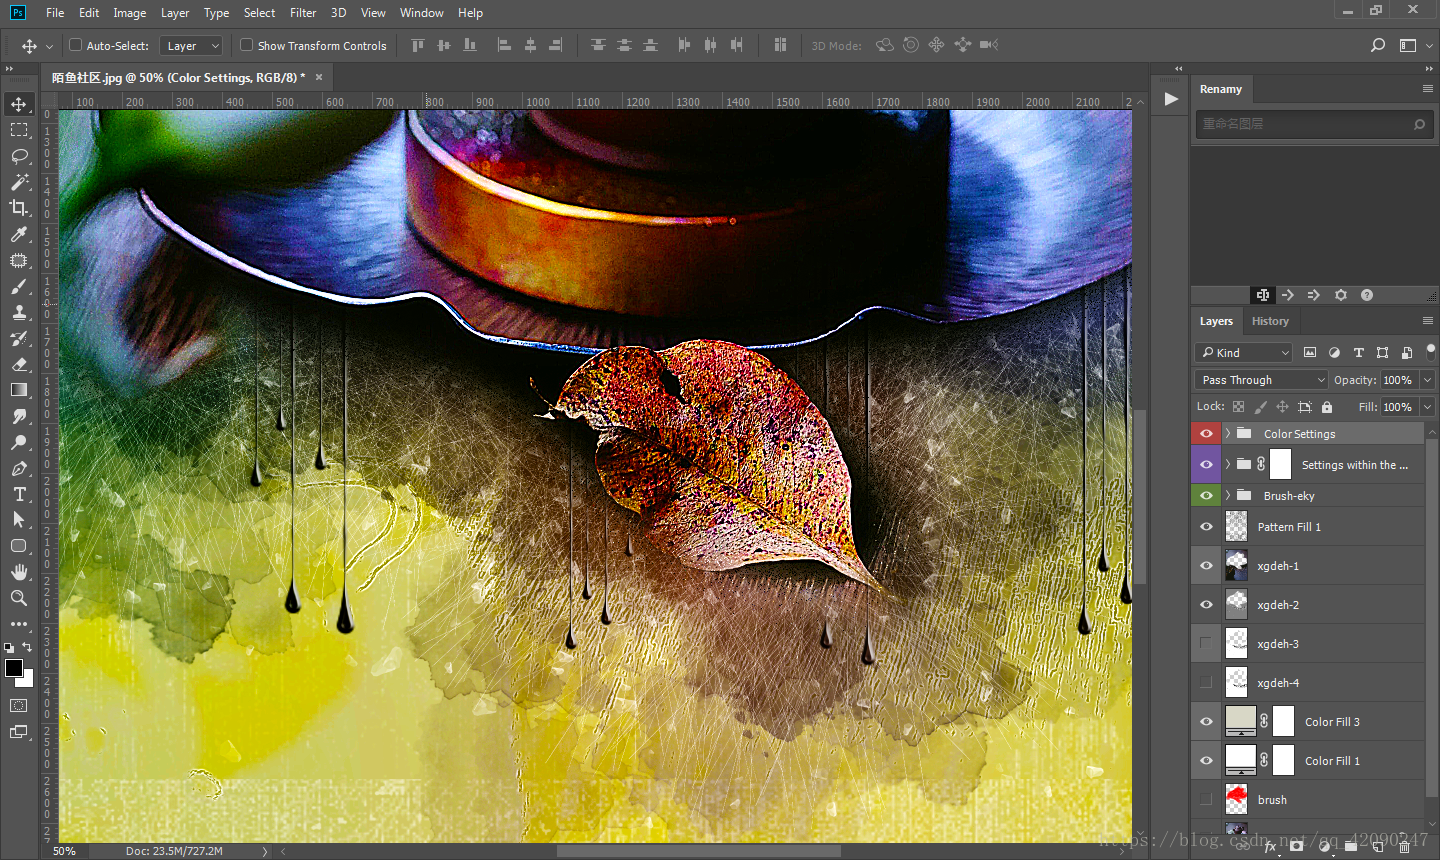Select the Brush tool
1440x860 pixels.
tap(19, 286)
